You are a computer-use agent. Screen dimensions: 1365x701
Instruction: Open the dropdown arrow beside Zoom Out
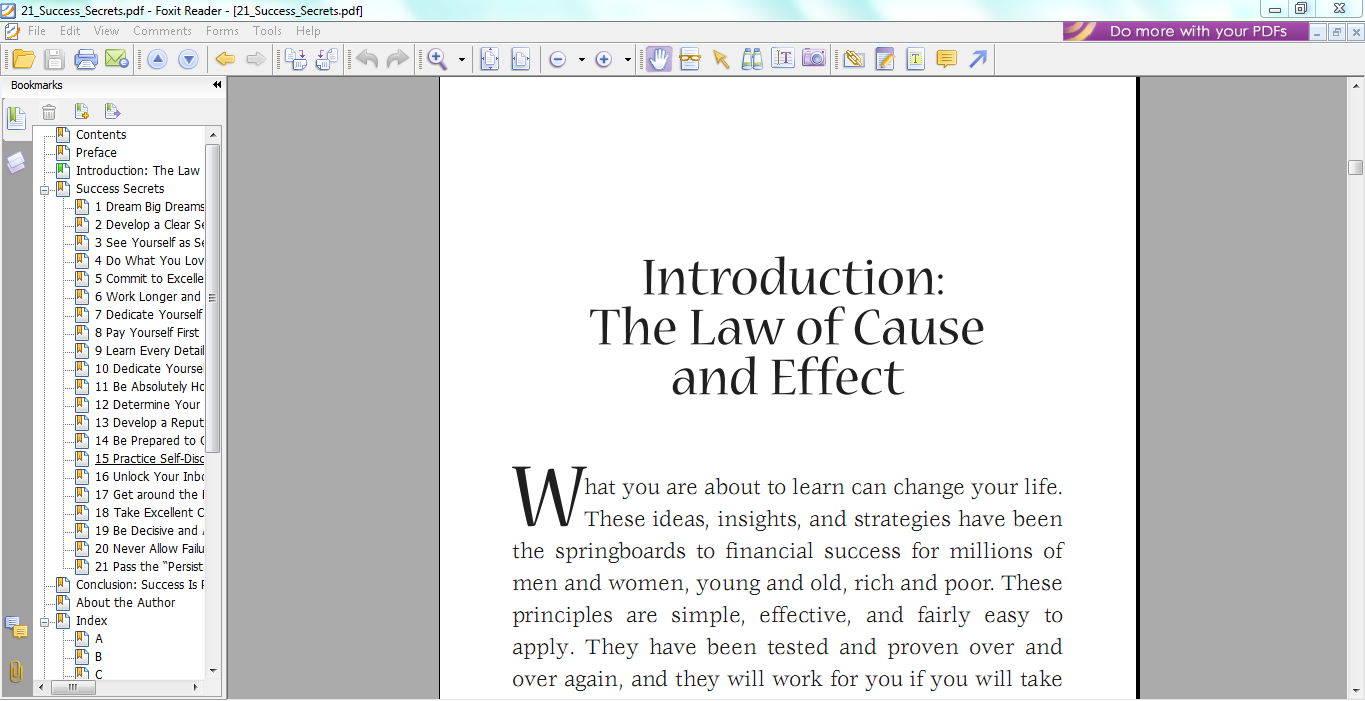pos(581,60)
